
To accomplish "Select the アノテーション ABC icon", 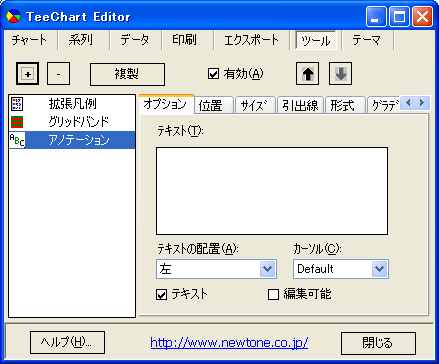I will 17,140.
